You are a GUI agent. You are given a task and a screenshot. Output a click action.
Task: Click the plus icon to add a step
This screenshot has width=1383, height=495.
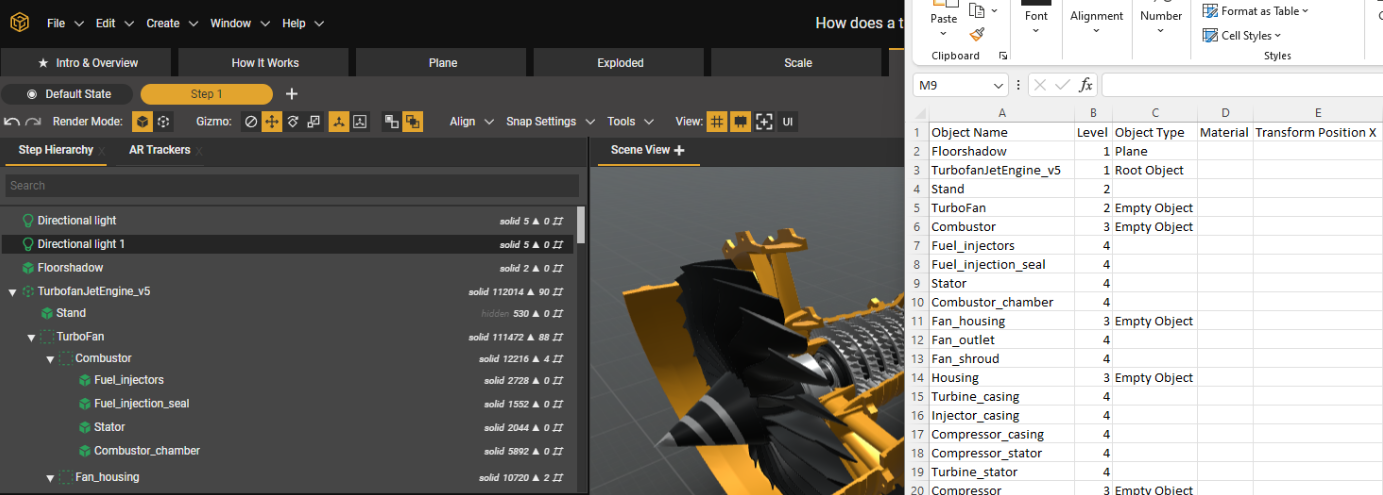pos(292,94)
